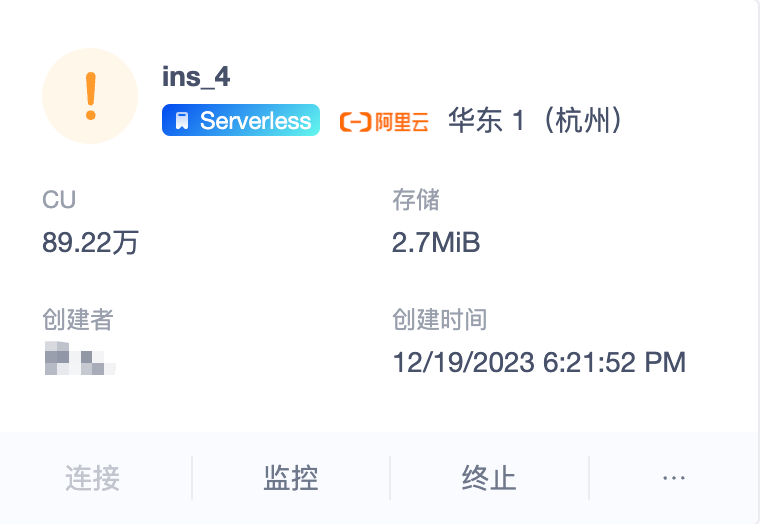Click the blurred creator name
Screen dimensions: 760x524
(80, 360)
